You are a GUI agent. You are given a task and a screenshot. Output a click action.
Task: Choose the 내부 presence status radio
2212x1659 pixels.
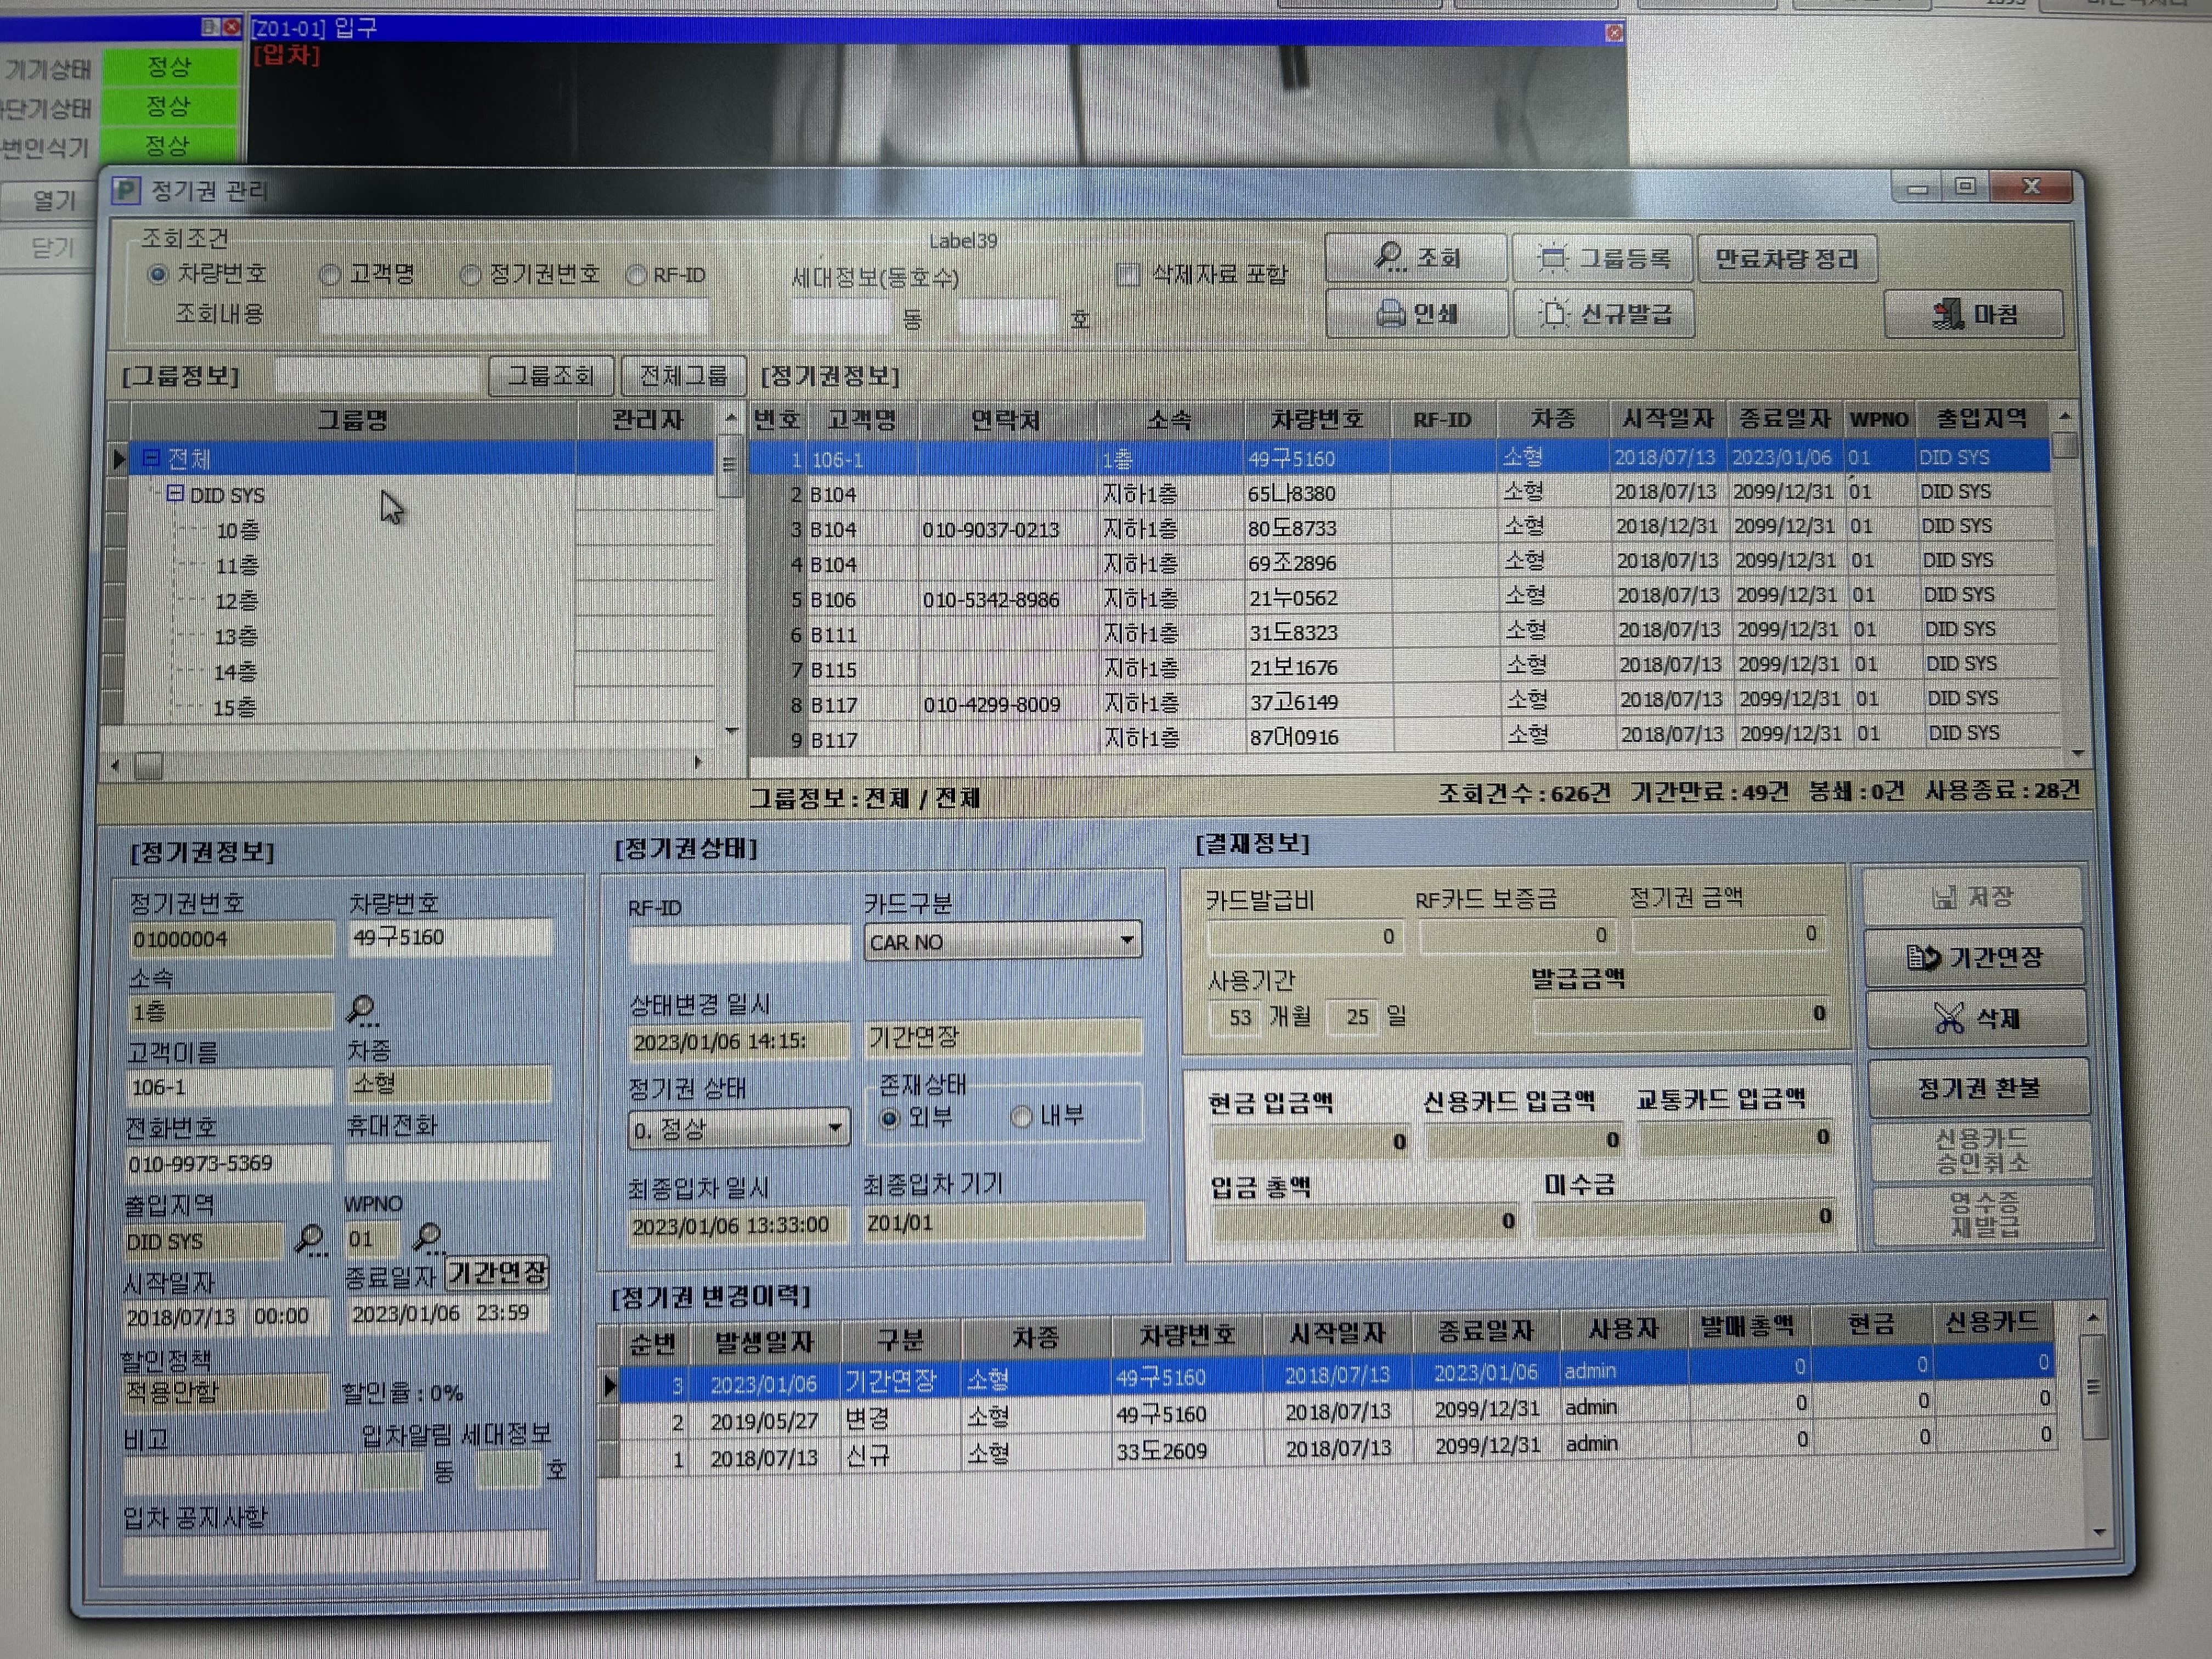[x=1021, y=1117]
